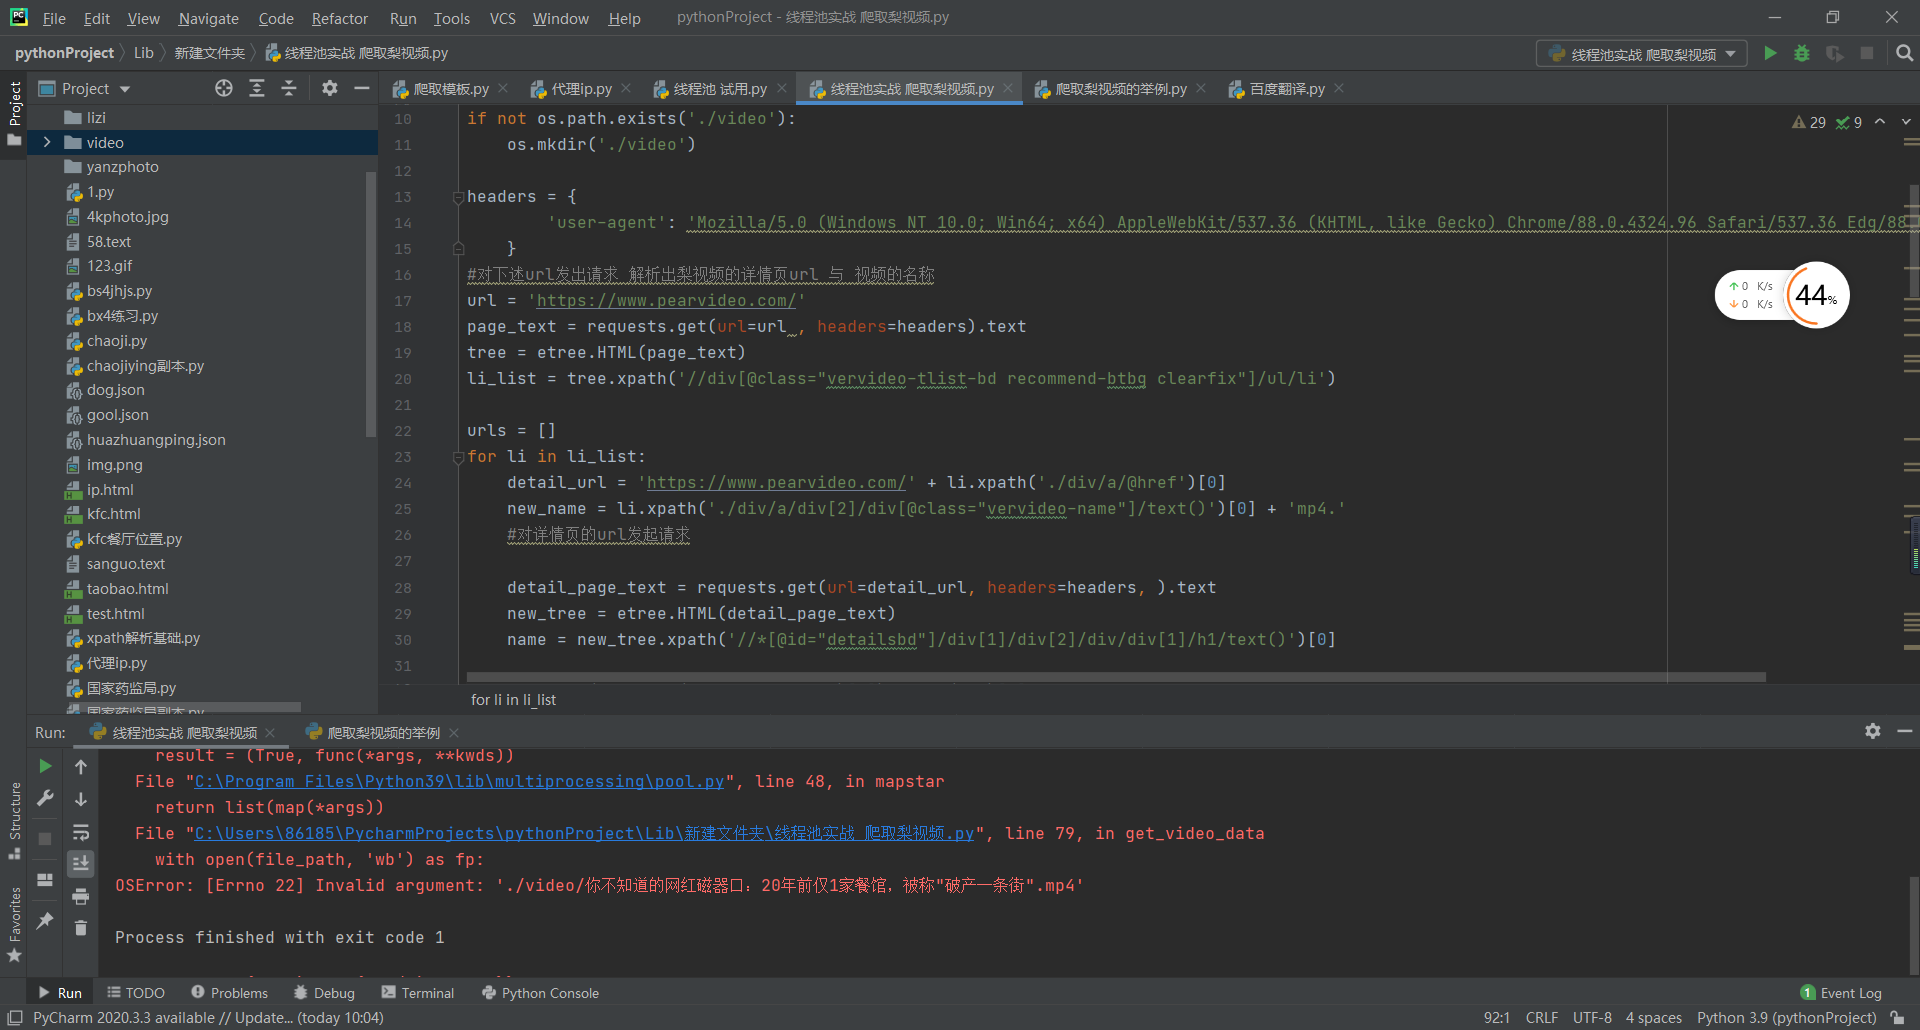
Task: Minimize the Run tool window
Action: [1904, 731]
